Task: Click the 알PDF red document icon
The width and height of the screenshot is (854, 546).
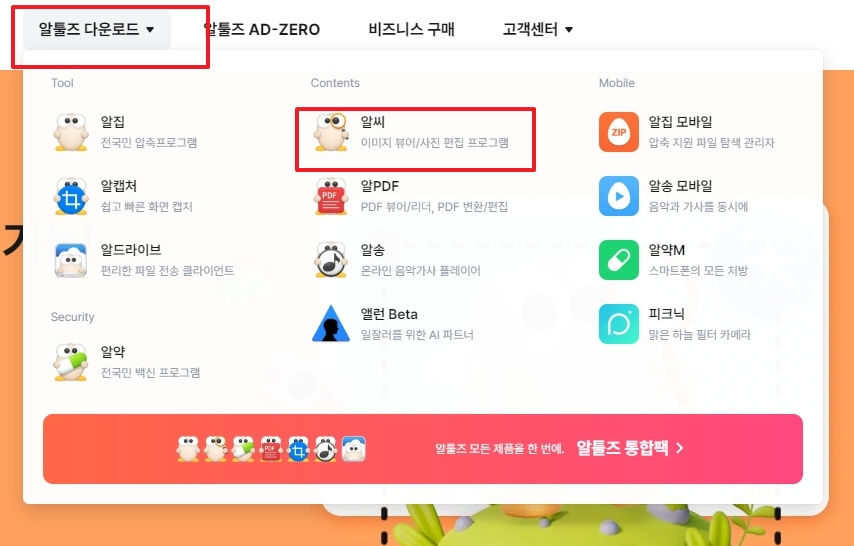Action: (x=331, y=196)
